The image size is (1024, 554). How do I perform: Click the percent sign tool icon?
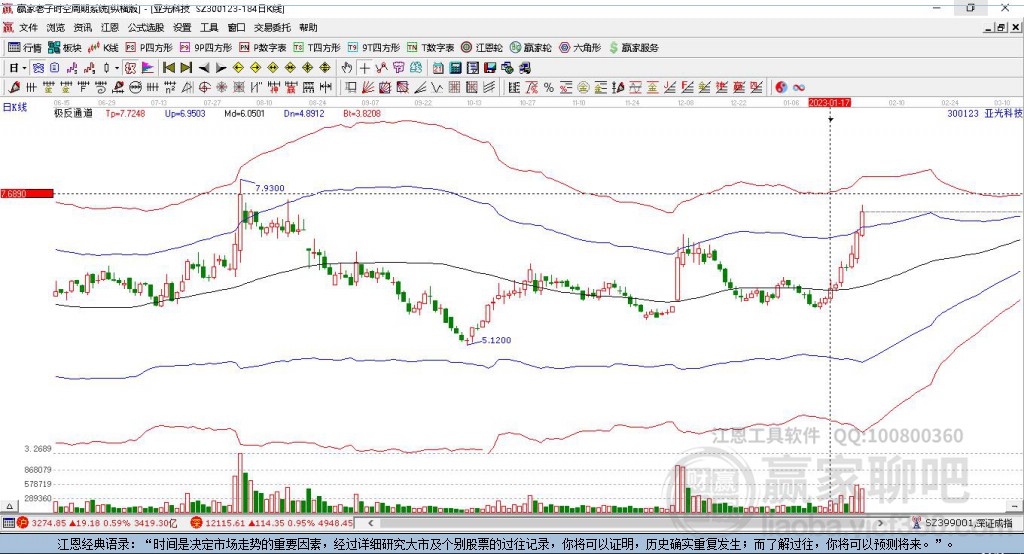(549, 88)
